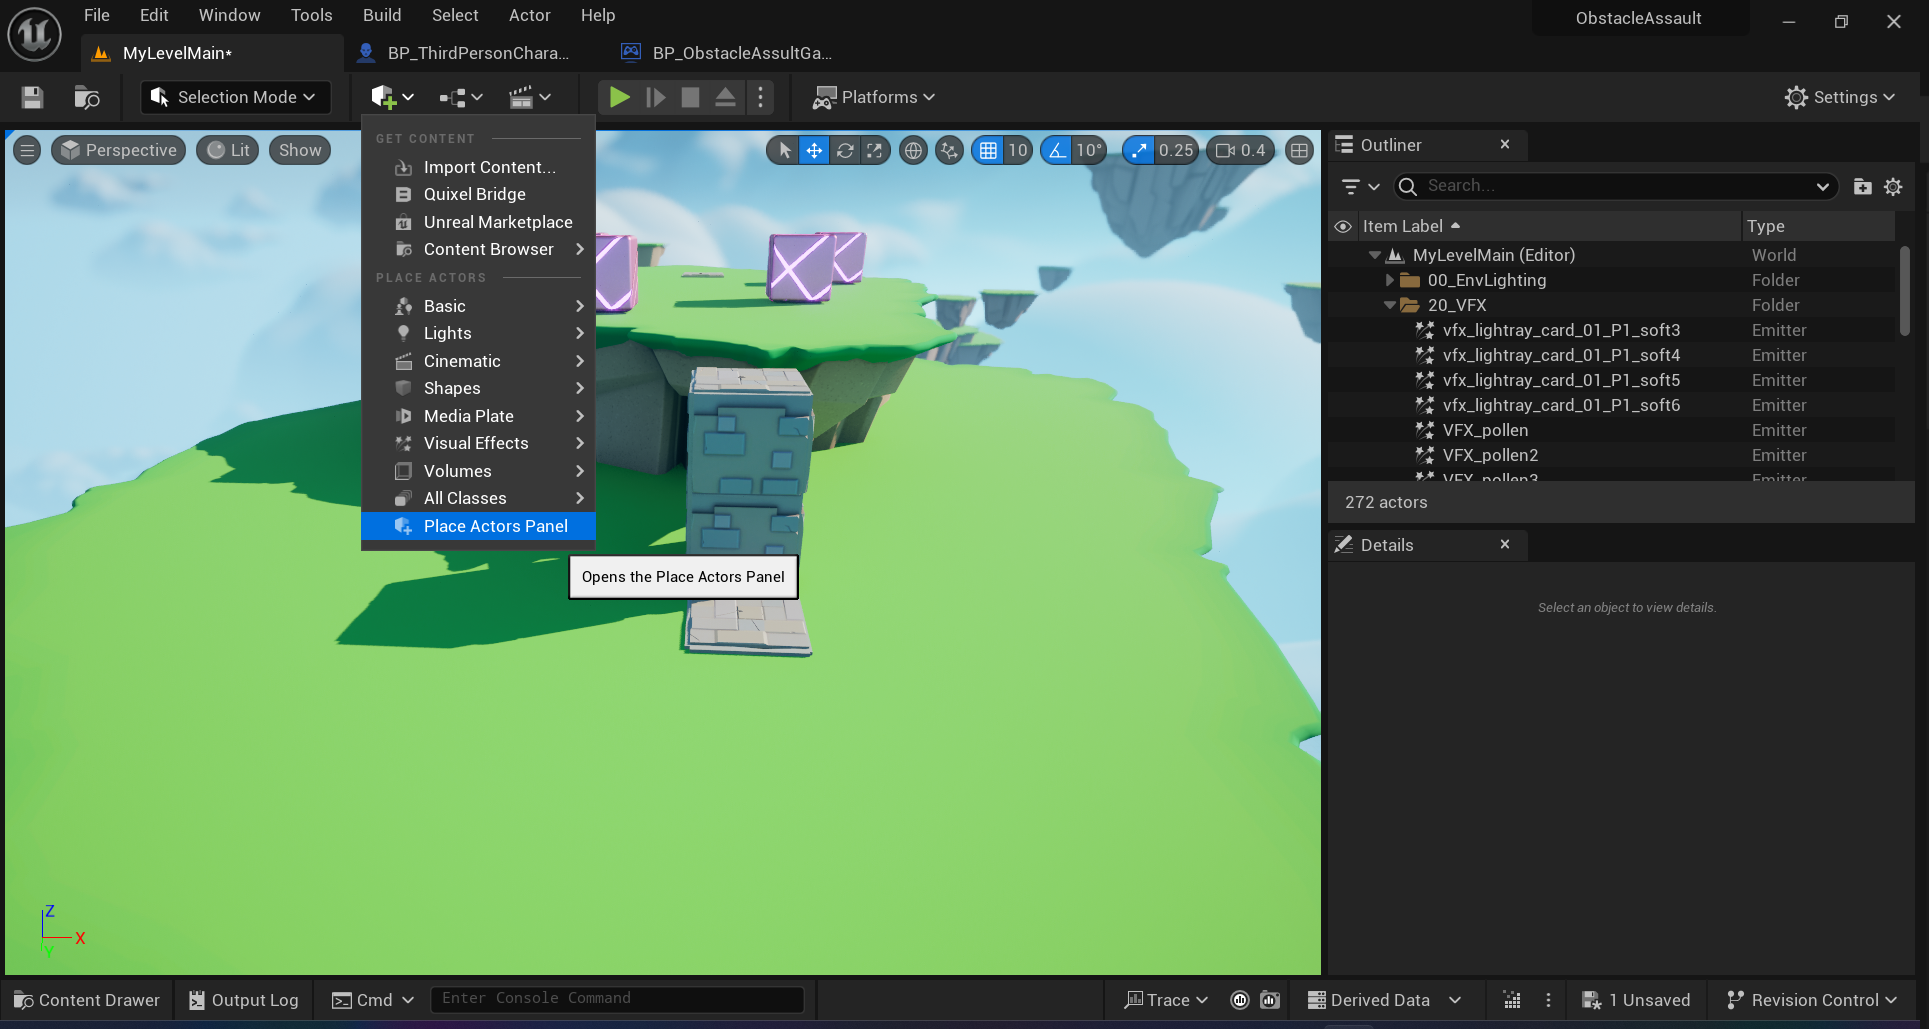Toggle viewport layout maximize icon

pyautogui.click(x=1299, y=150)
